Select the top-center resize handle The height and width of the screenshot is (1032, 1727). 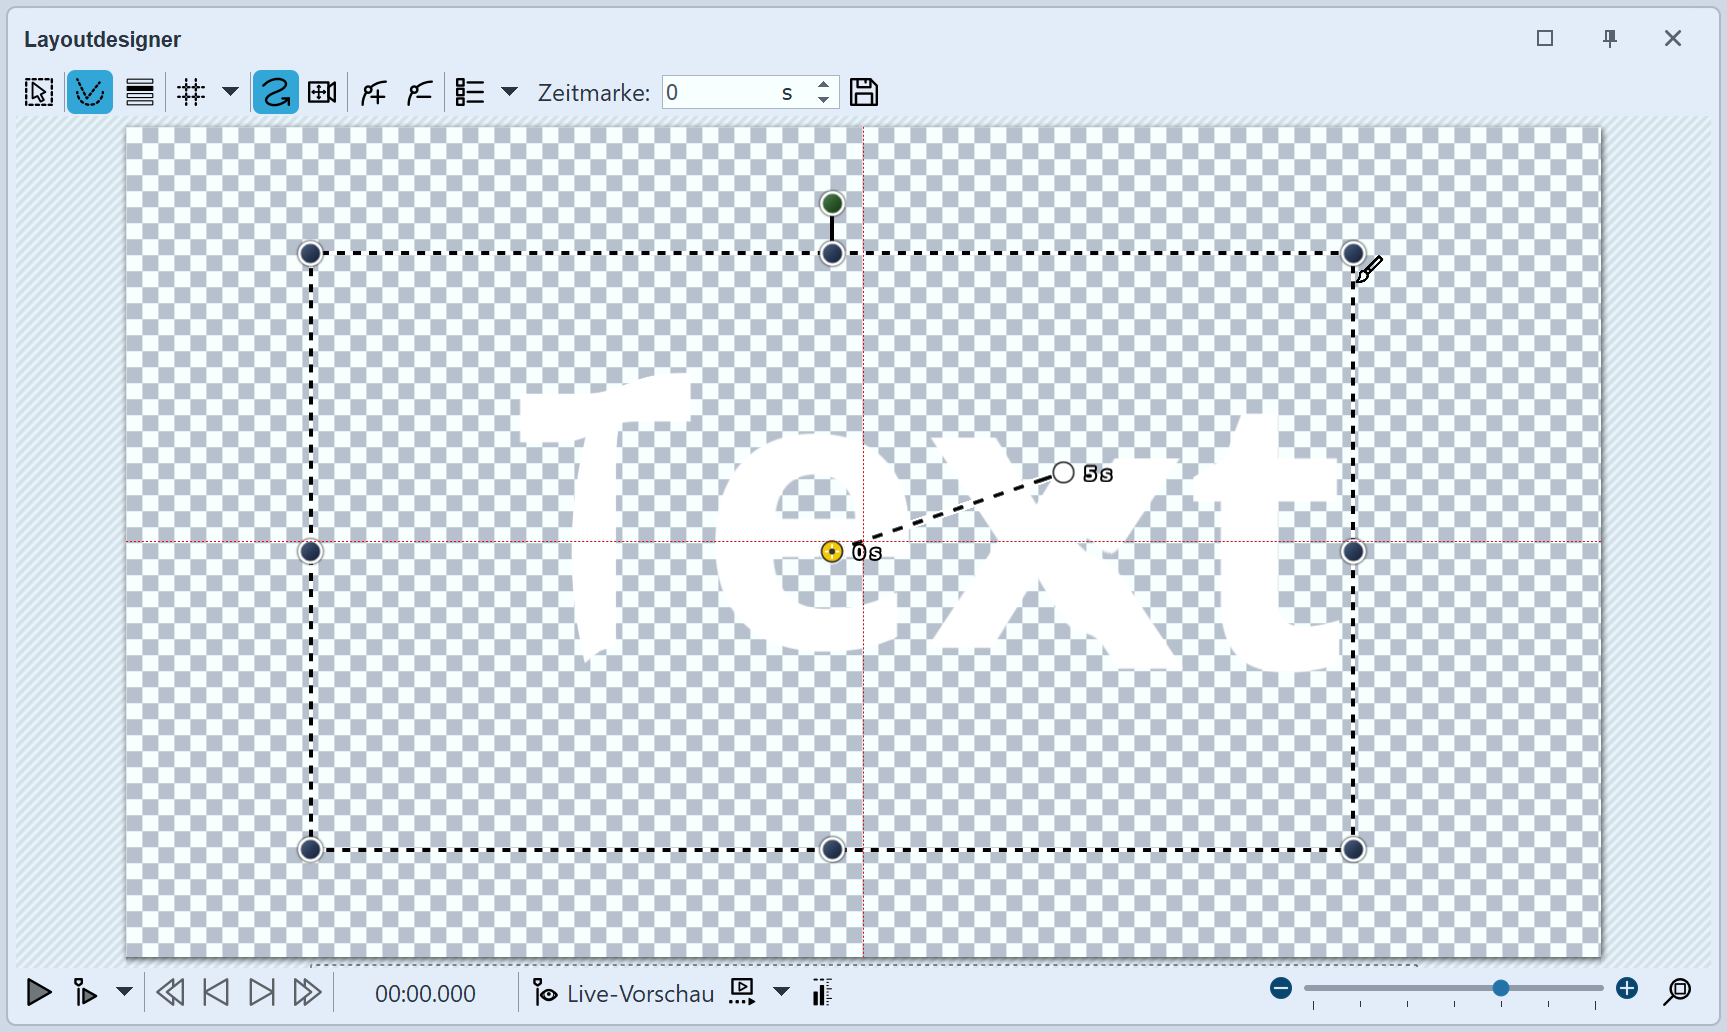coord(832,254)
